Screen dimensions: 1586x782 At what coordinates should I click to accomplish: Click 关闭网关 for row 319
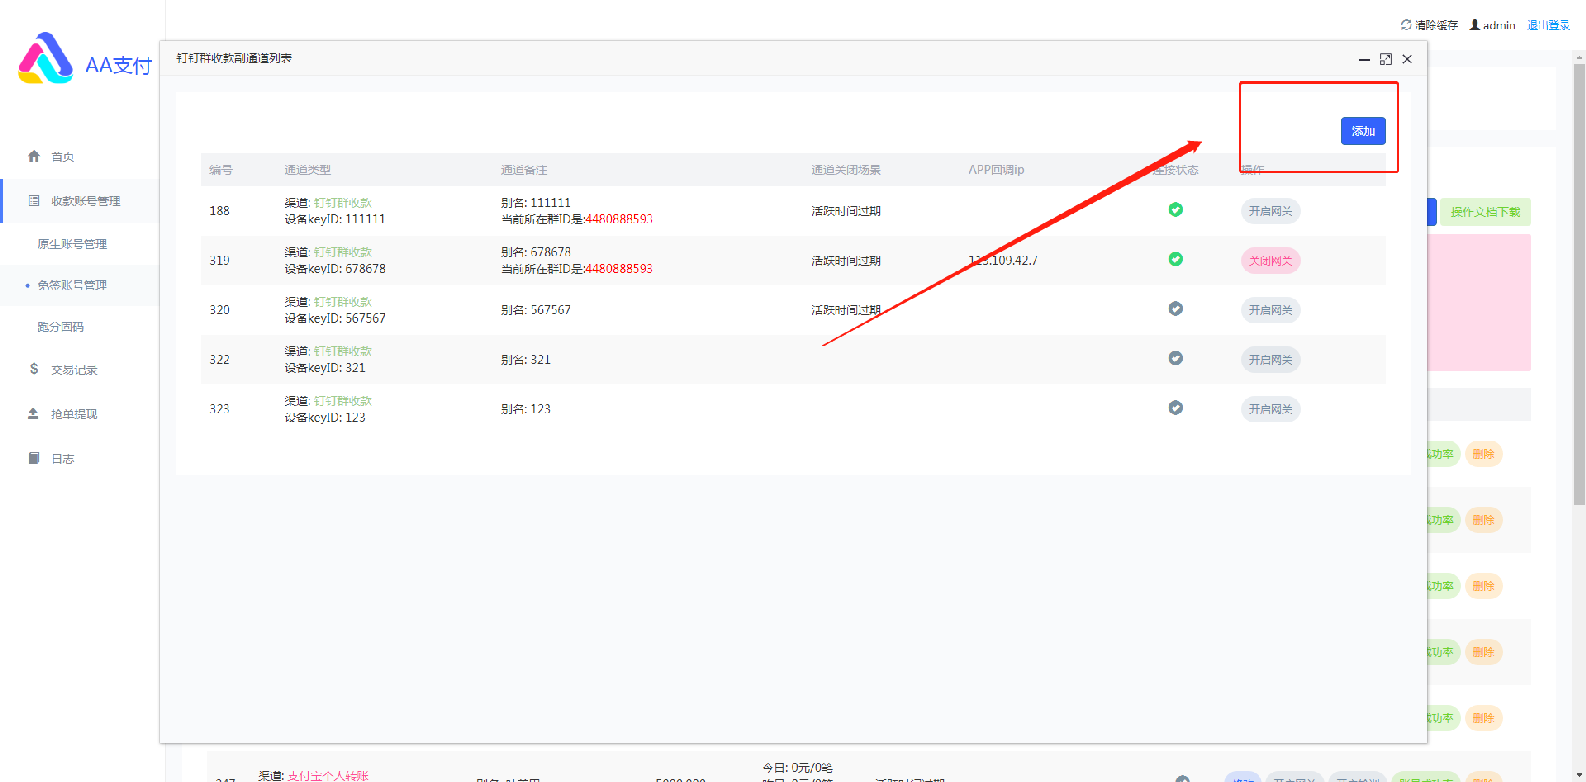coord(1270,261)
